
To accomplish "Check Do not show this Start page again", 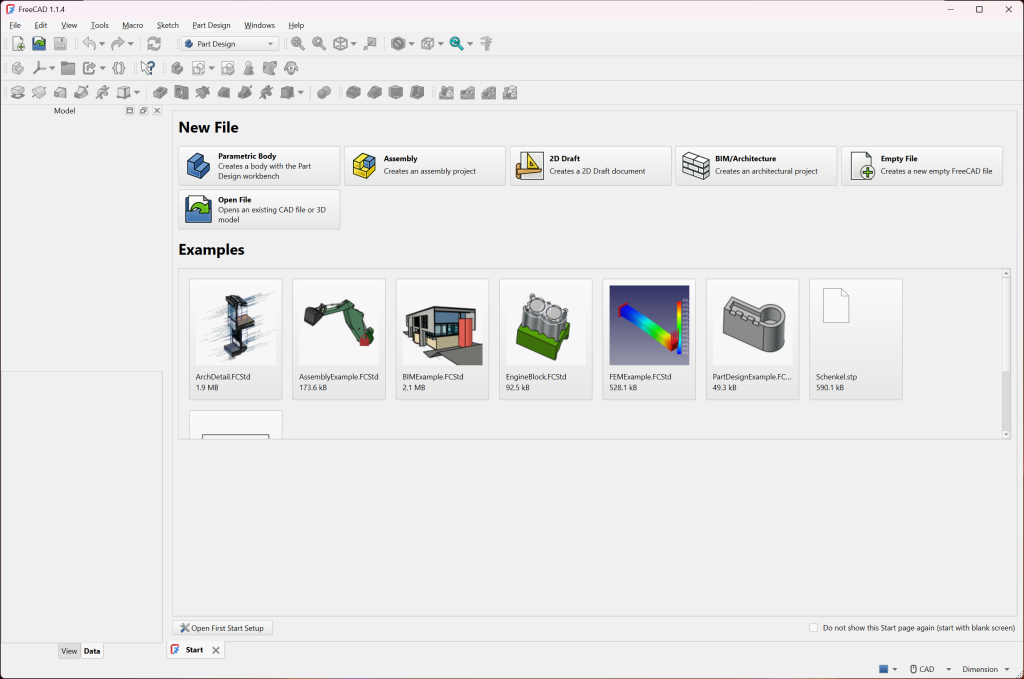I will pyautogui.click(x=814, y=627).
